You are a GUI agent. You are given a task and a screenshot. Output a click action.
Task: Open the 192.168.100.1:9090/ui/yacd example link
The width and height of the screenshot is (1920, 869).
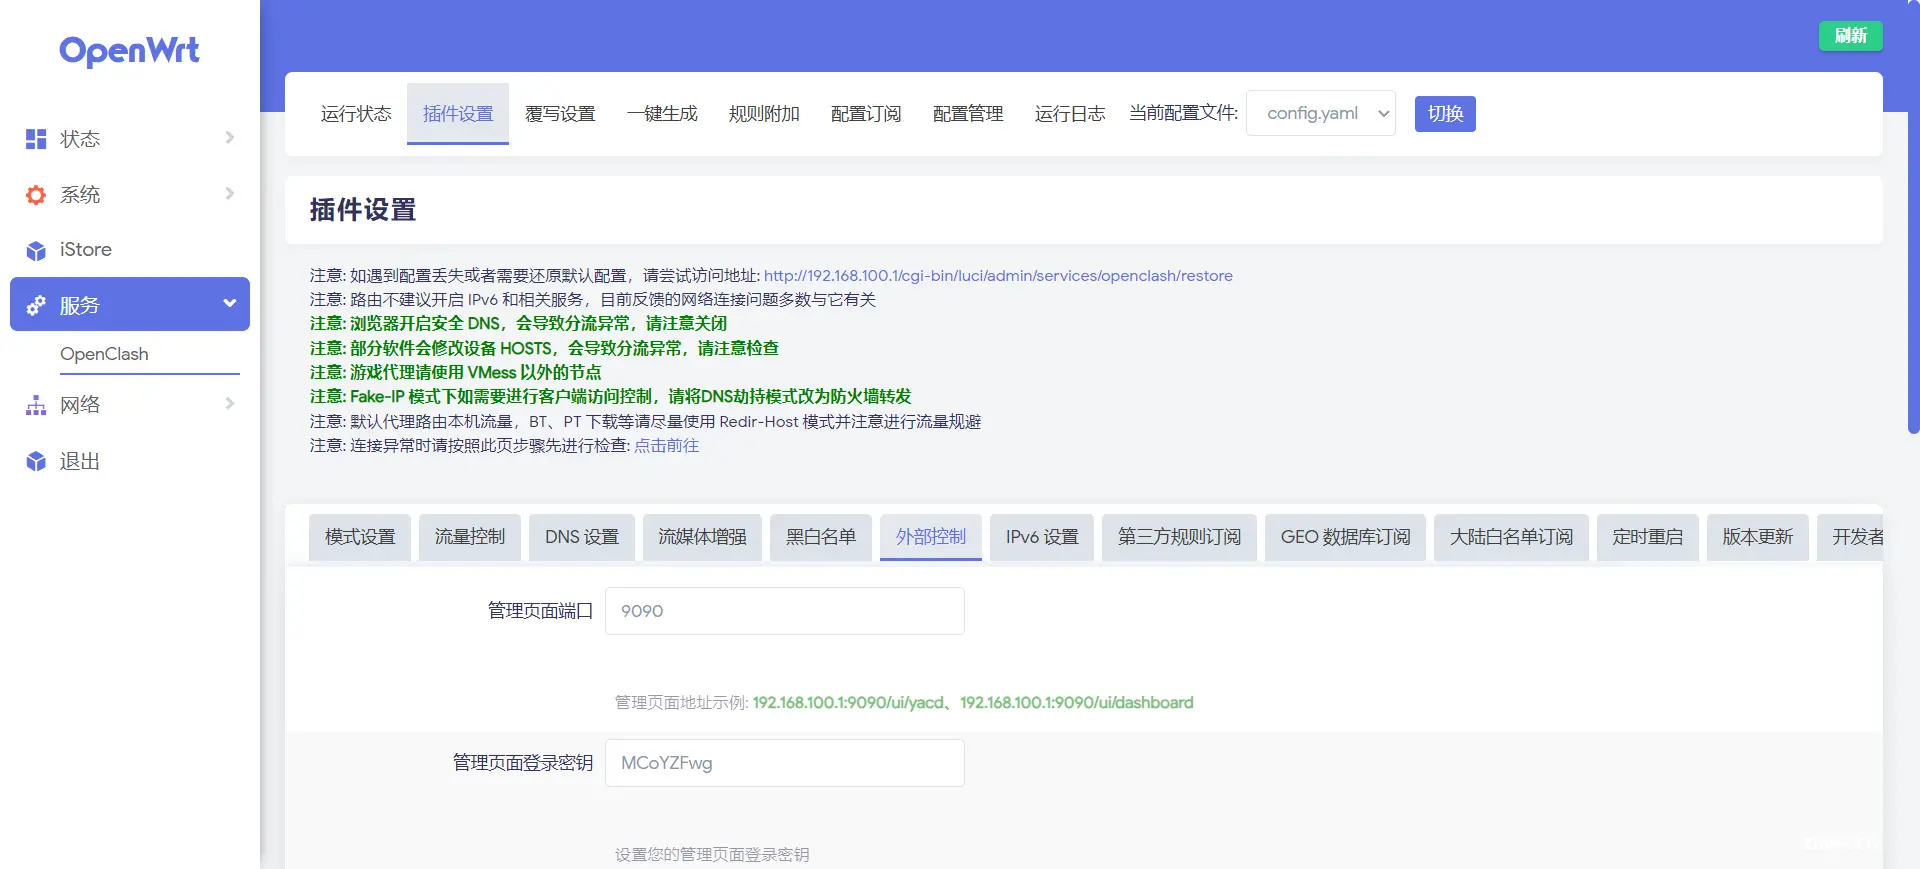(x=848, y=703)
